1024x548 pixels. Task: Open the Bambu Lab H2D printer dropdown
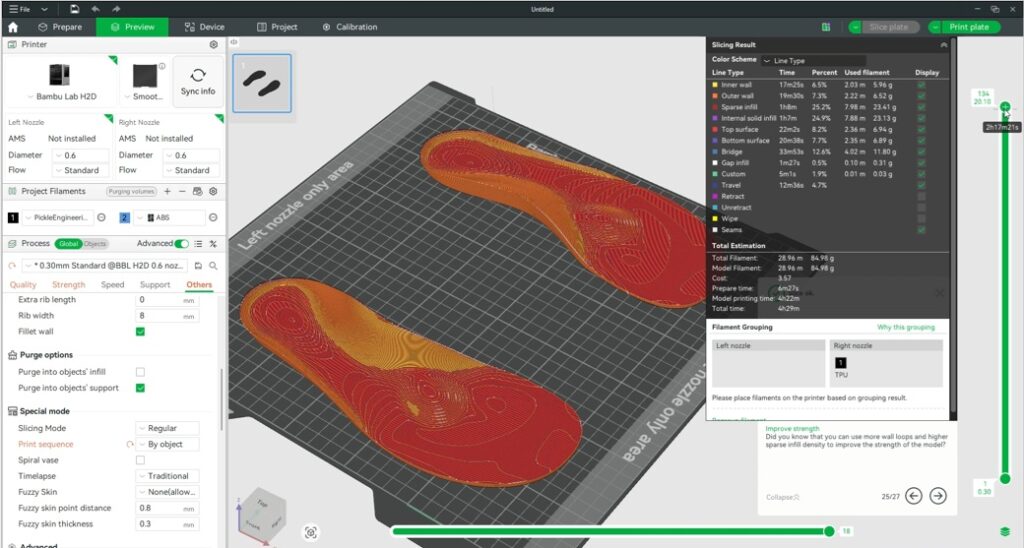click(61, 96)
